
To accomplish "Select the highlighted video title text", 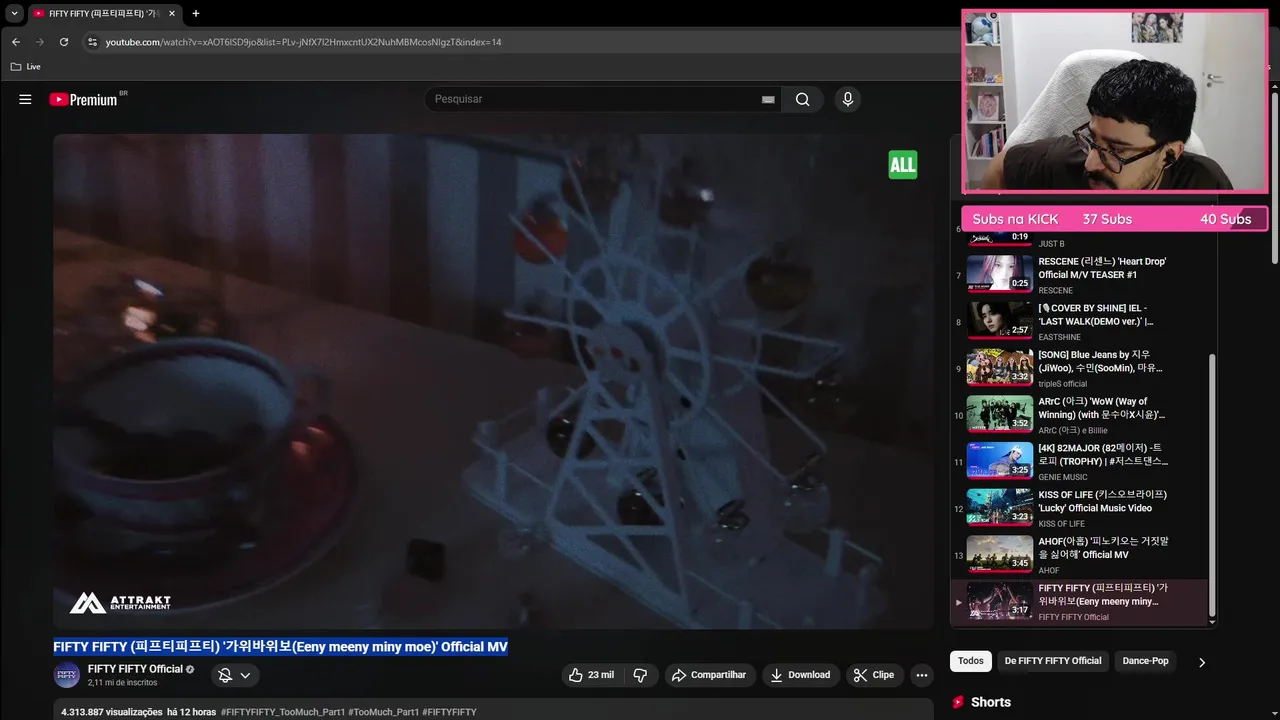I will pos(281,647).
